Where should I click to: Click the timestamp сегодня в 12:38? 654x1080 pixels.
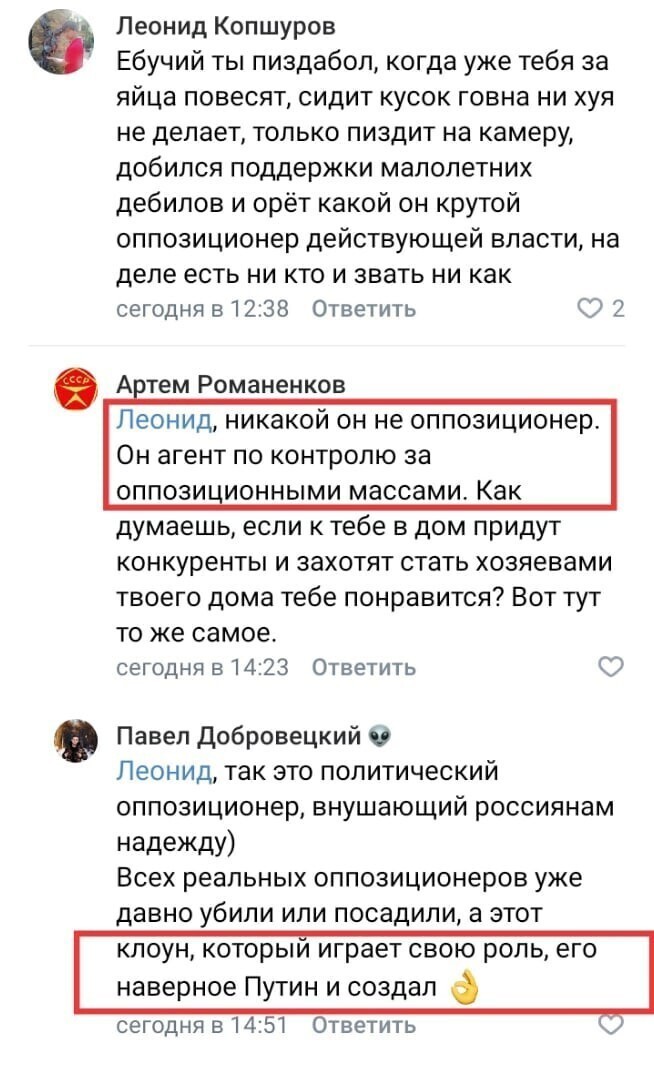202,309
